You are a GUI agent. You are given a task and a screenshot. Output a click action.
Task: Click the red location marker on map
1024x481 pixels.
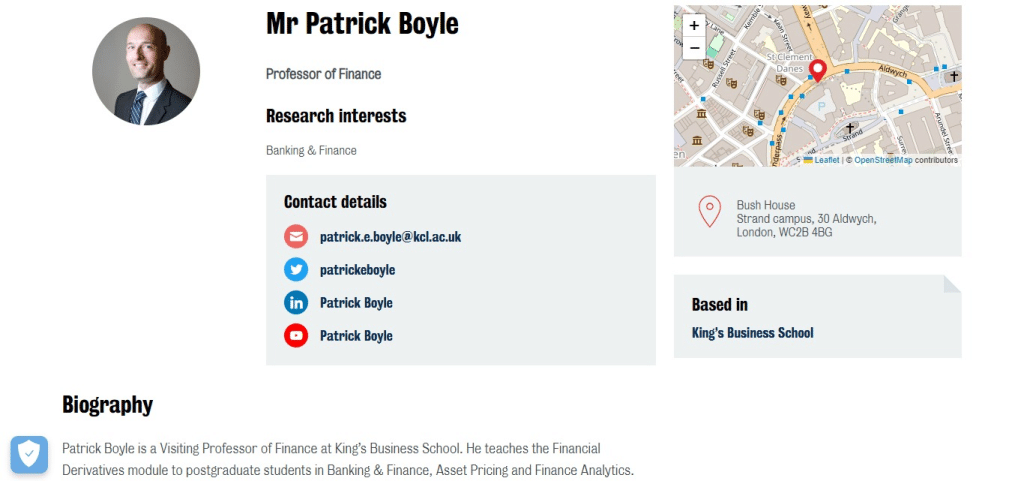coord(818,70)
